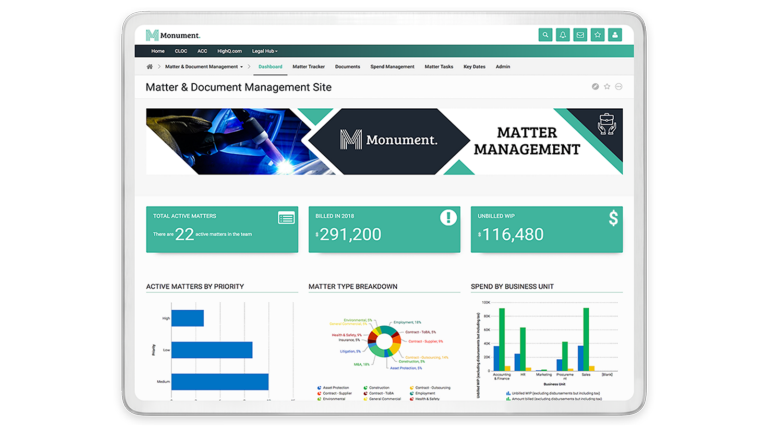The image size is (768, 432).
Task: Click the circled minus icon beside title
Action: [x=619, y=87]
